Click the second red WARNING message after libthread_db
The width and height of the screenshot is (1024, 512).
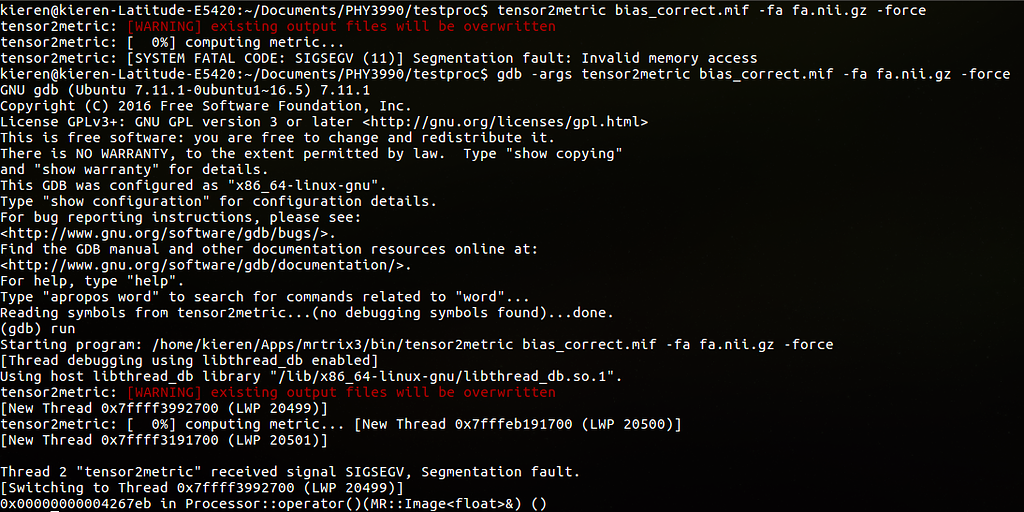click(x=342, y=392)
